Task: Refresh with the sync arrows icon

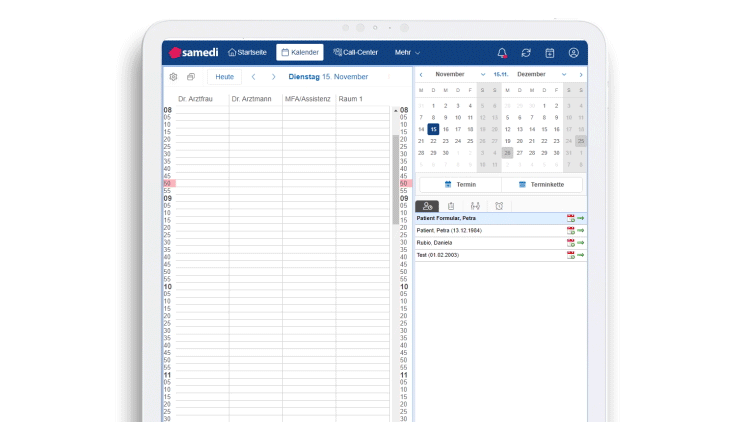Action: (526, 53)
